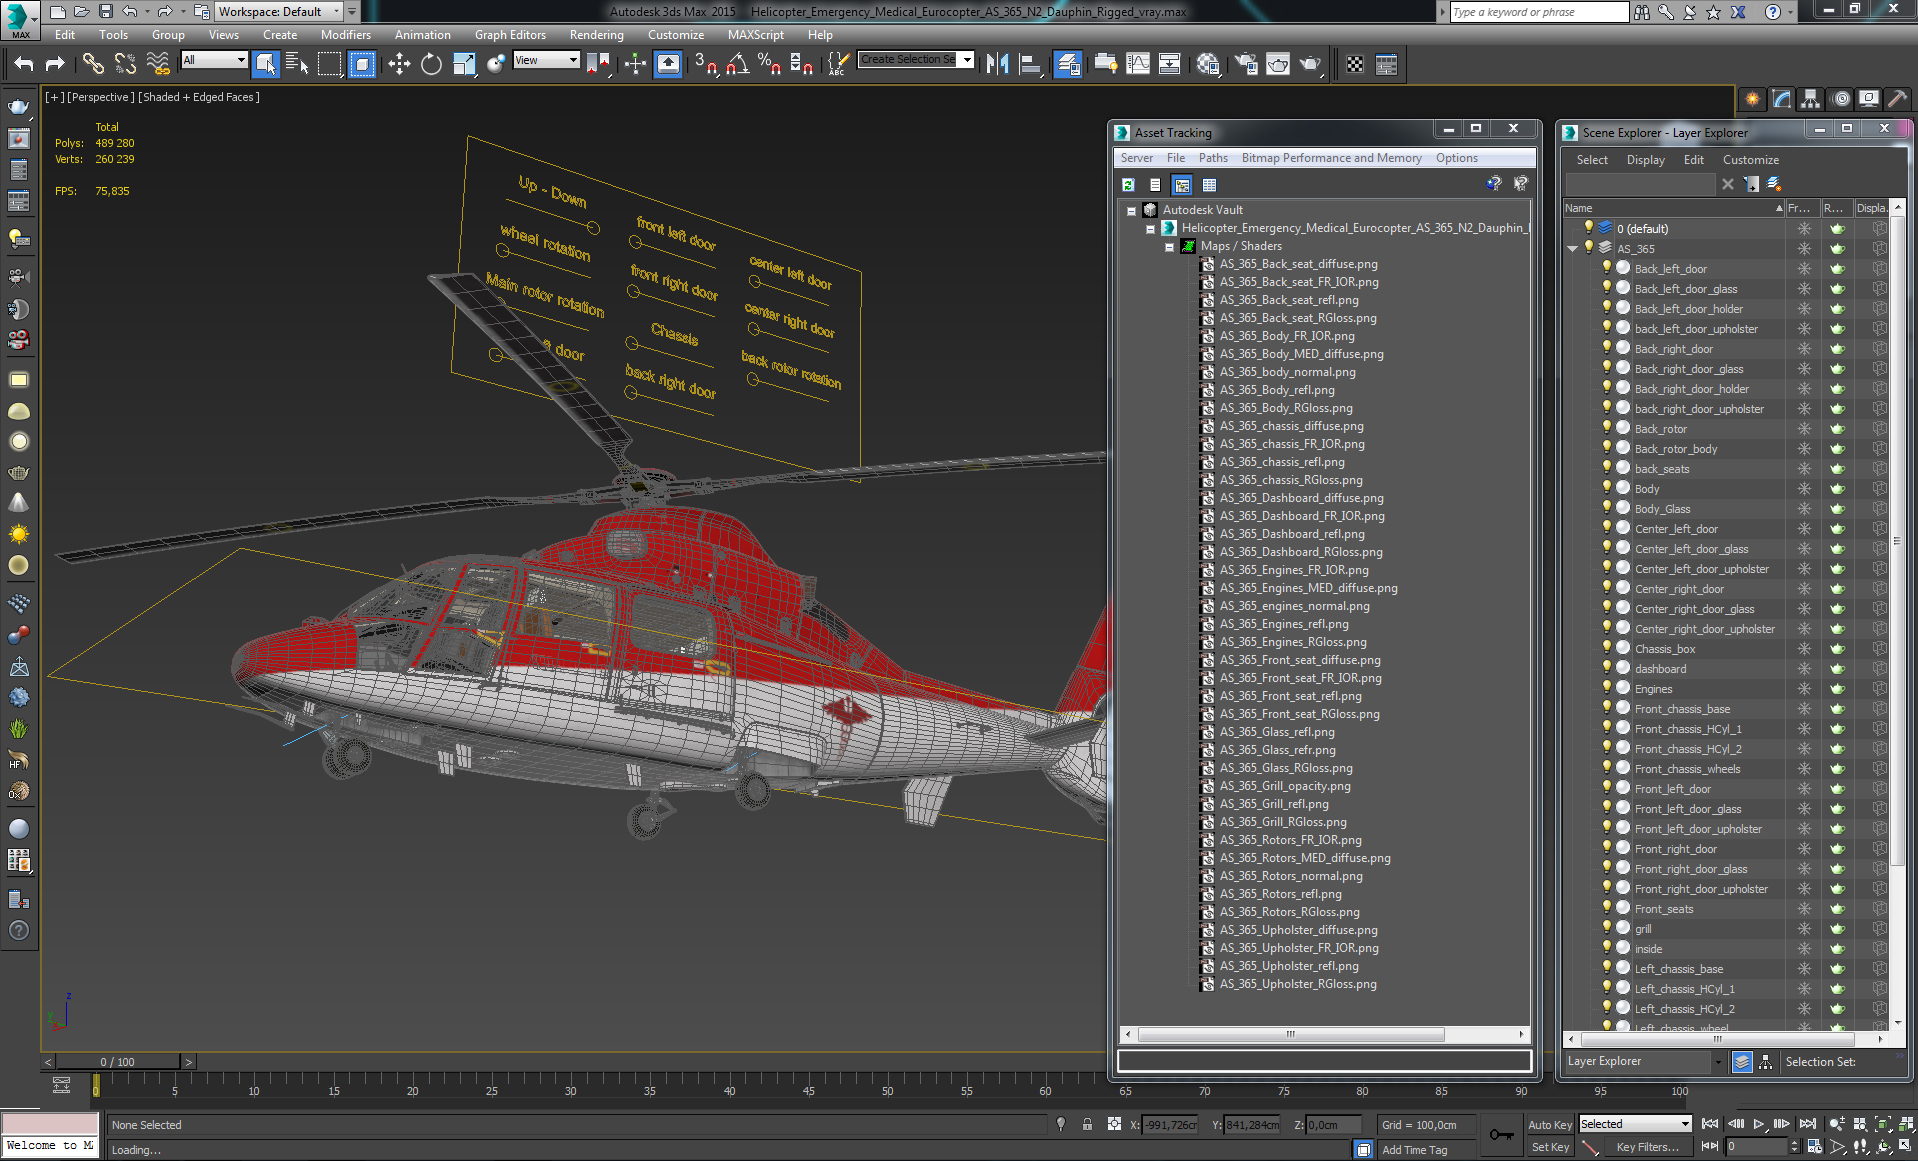
Task: Open the Curve Editor
Action: point(1138,64)
